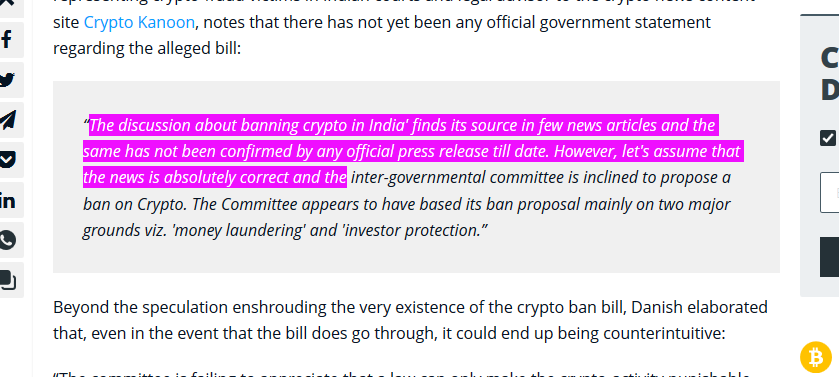Share via the WhatsApp phone icon
The image size is (839, 377).
[7, 240]
